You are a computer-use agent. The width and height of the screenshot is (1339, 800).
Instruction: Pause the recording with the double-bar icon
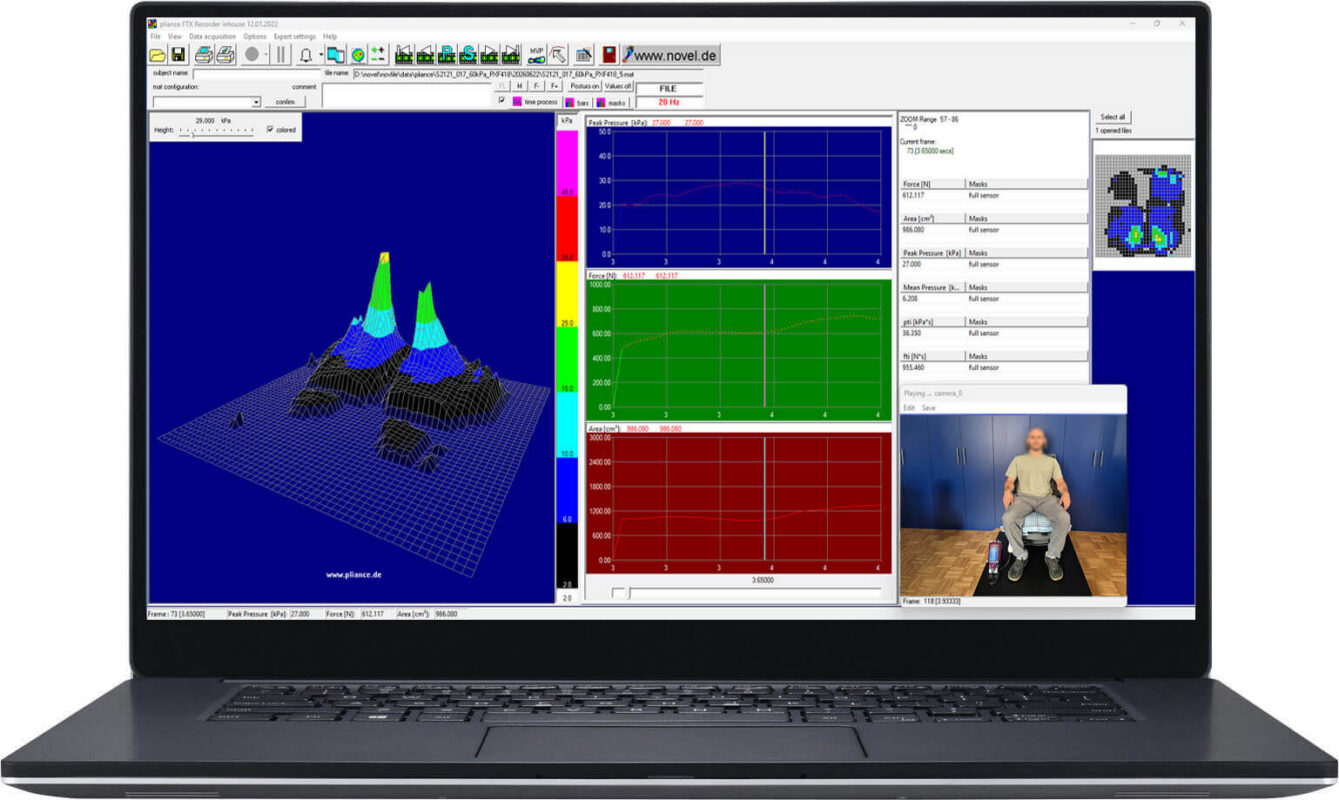(282, 55)
